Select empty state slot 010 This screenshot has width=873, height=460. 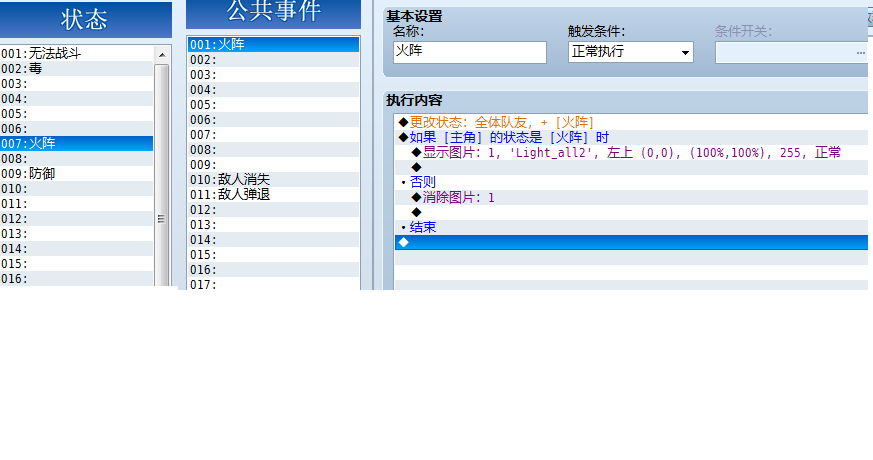click(x=77, y=189)
